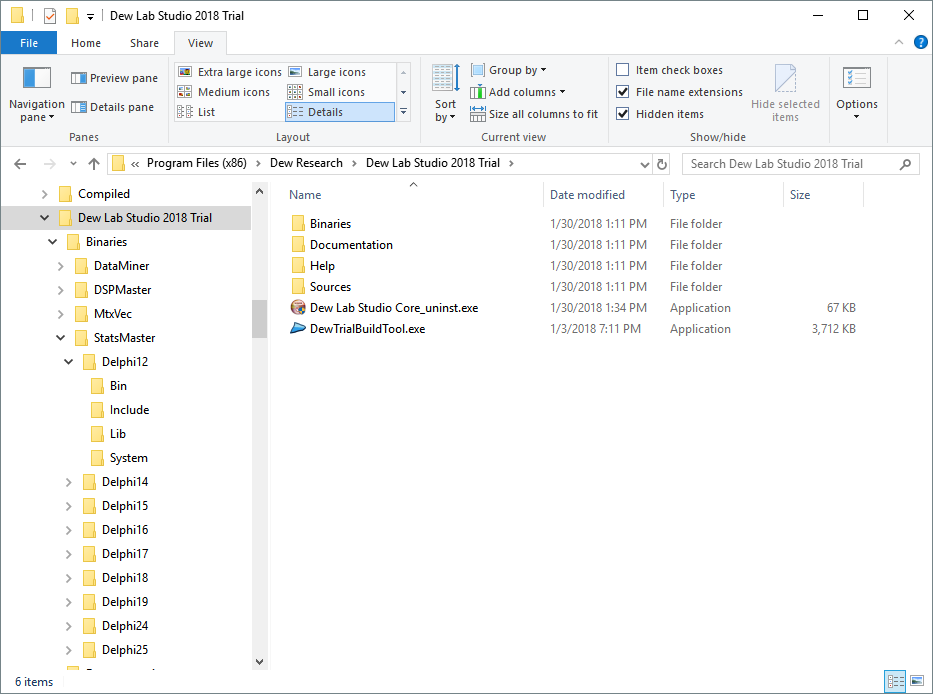933x694 pixels.
Task: Click the New folder quick access icon
Action: pos(72,15)
